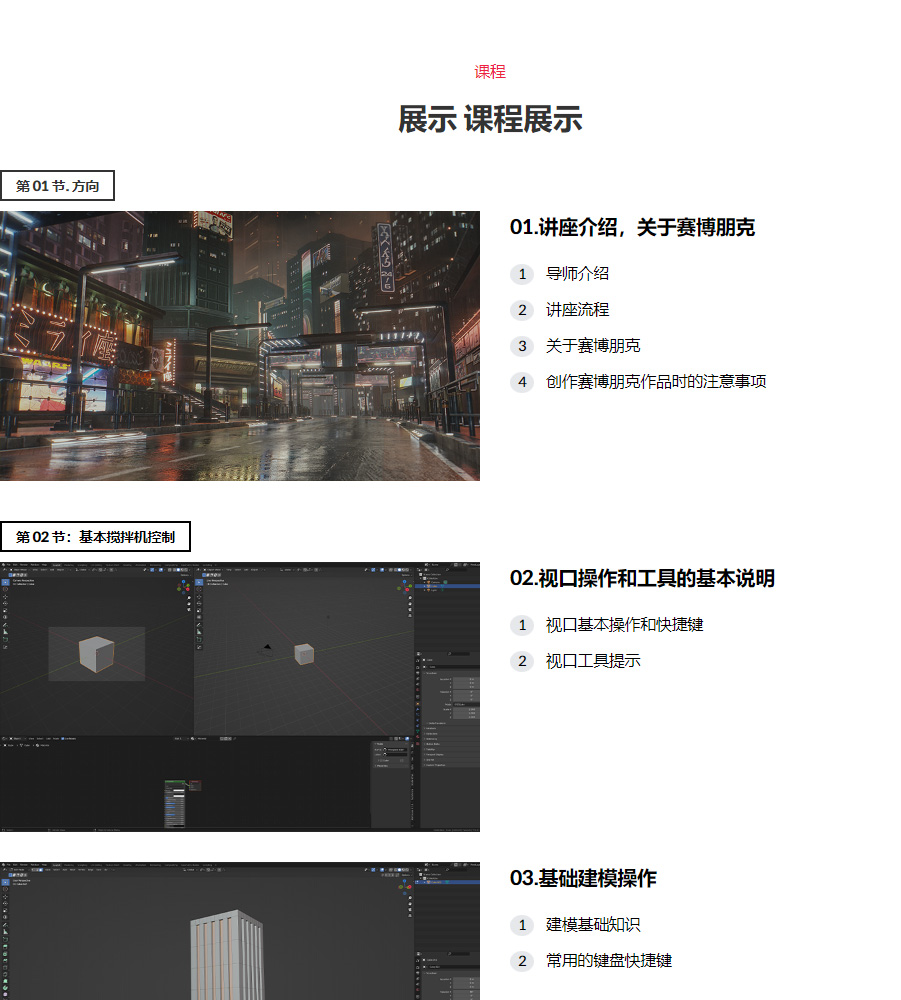
Task: Click number 1 badge beside 建模基础知识
Action: point(522,925)
